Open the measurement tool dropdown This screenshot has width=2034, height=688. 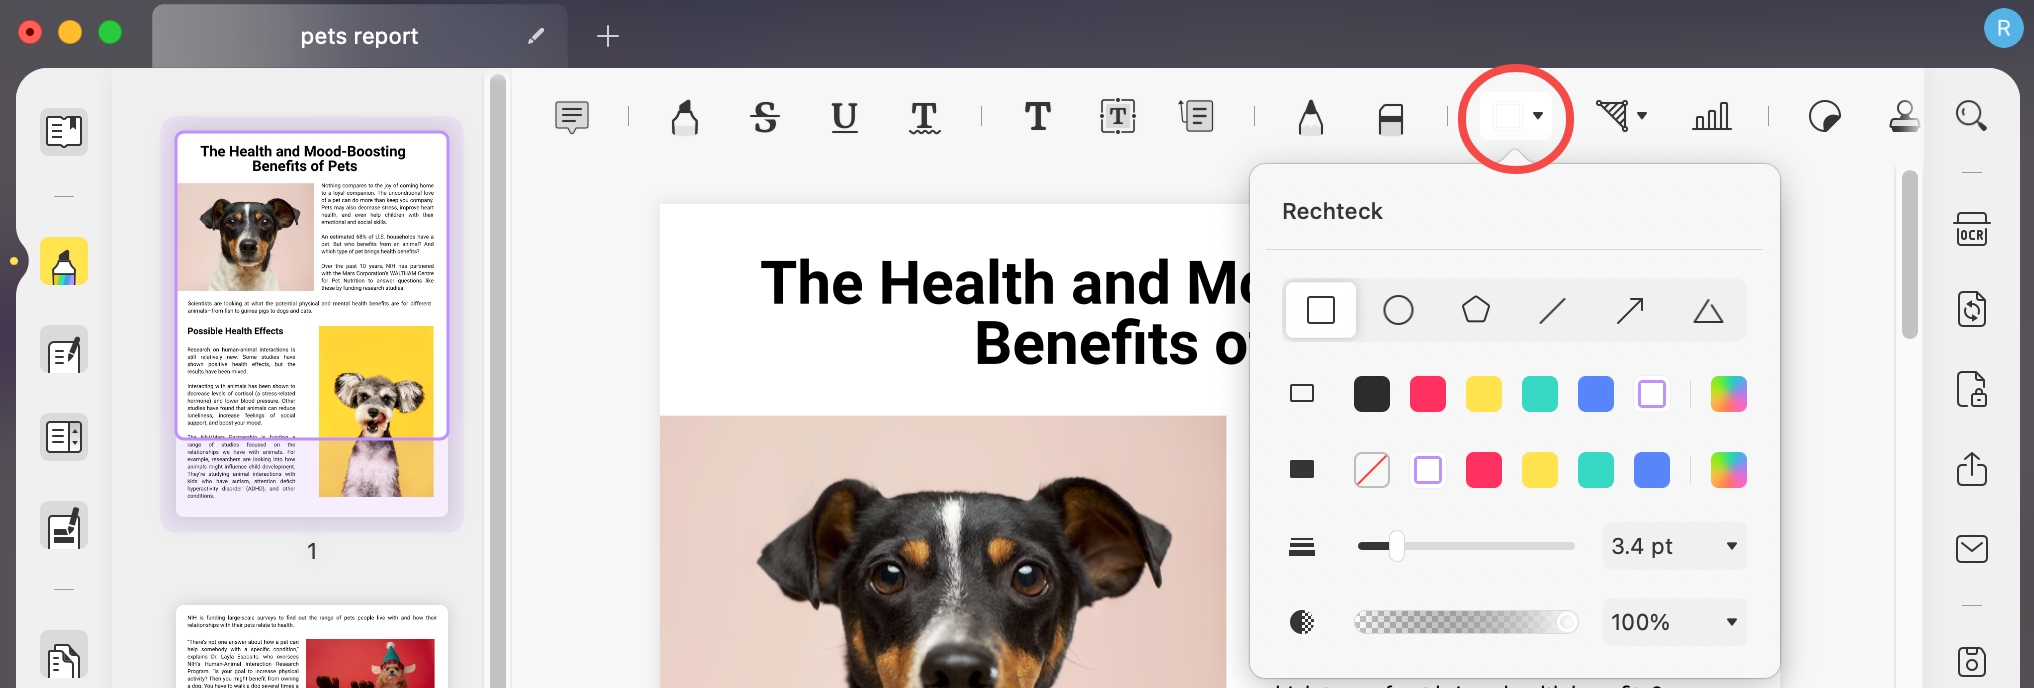(1642, 116)
